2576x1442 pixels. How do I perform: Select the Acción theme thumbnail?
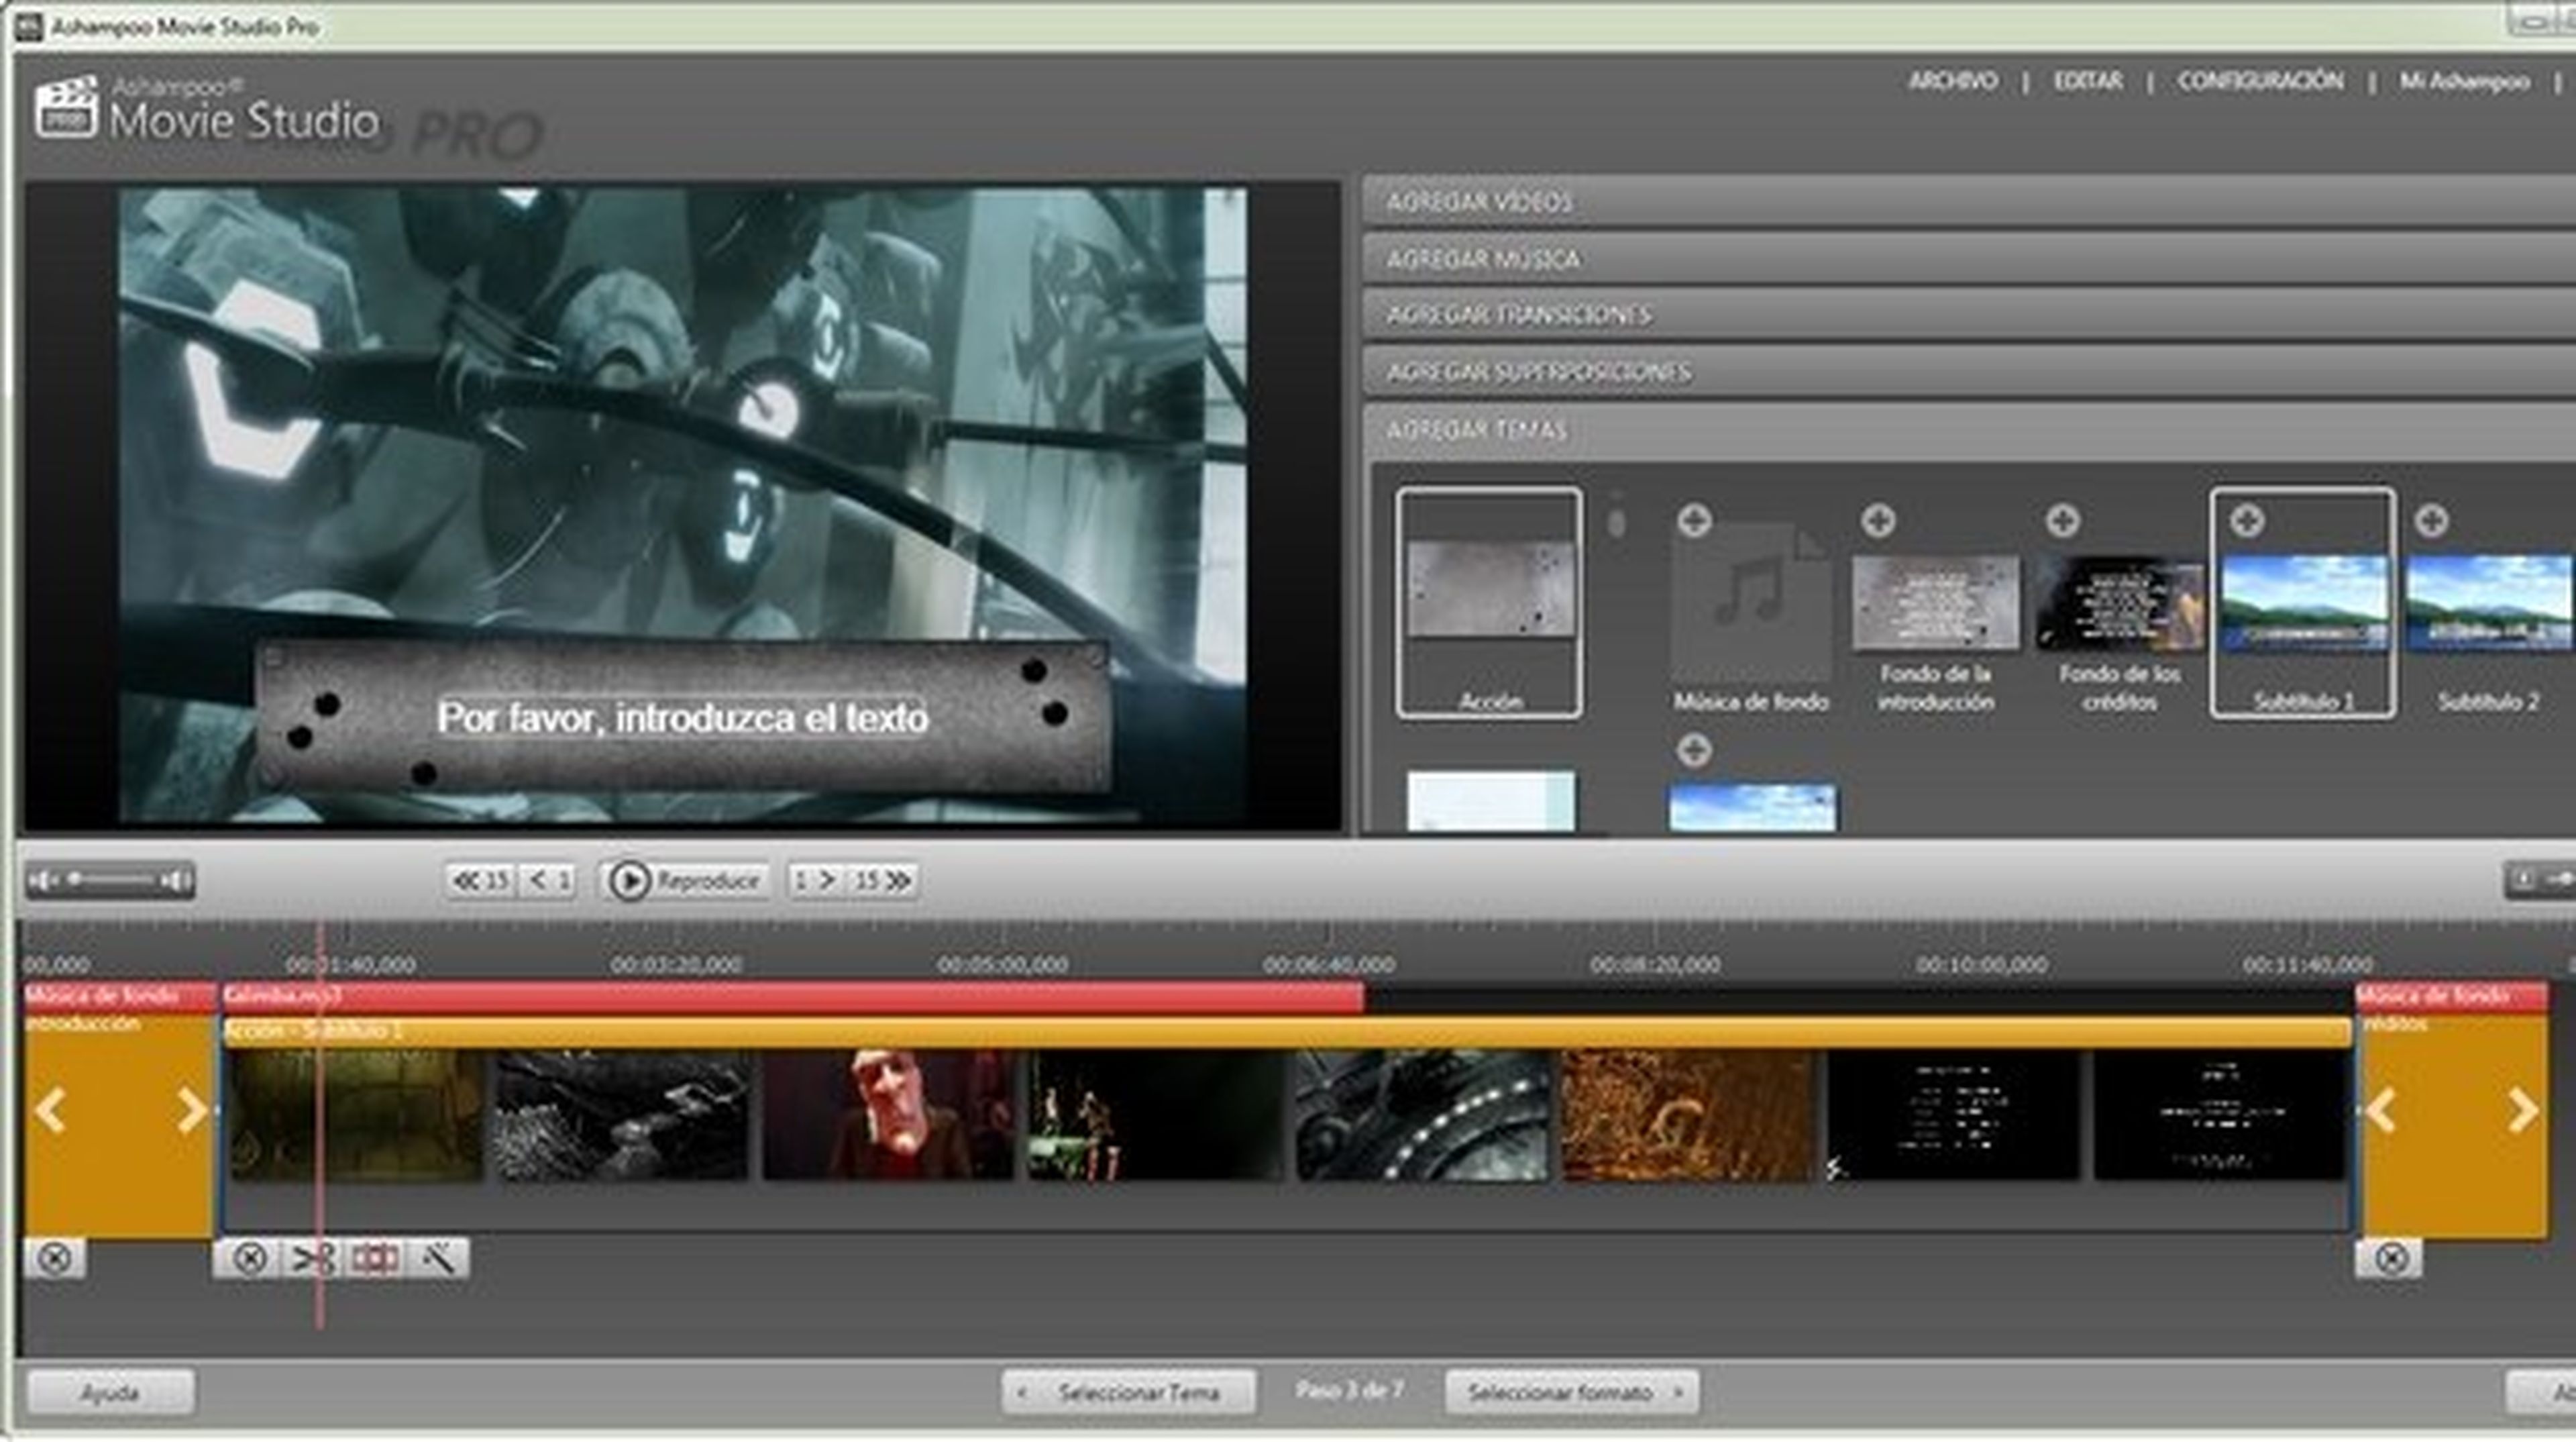(x=1490, y=603)
